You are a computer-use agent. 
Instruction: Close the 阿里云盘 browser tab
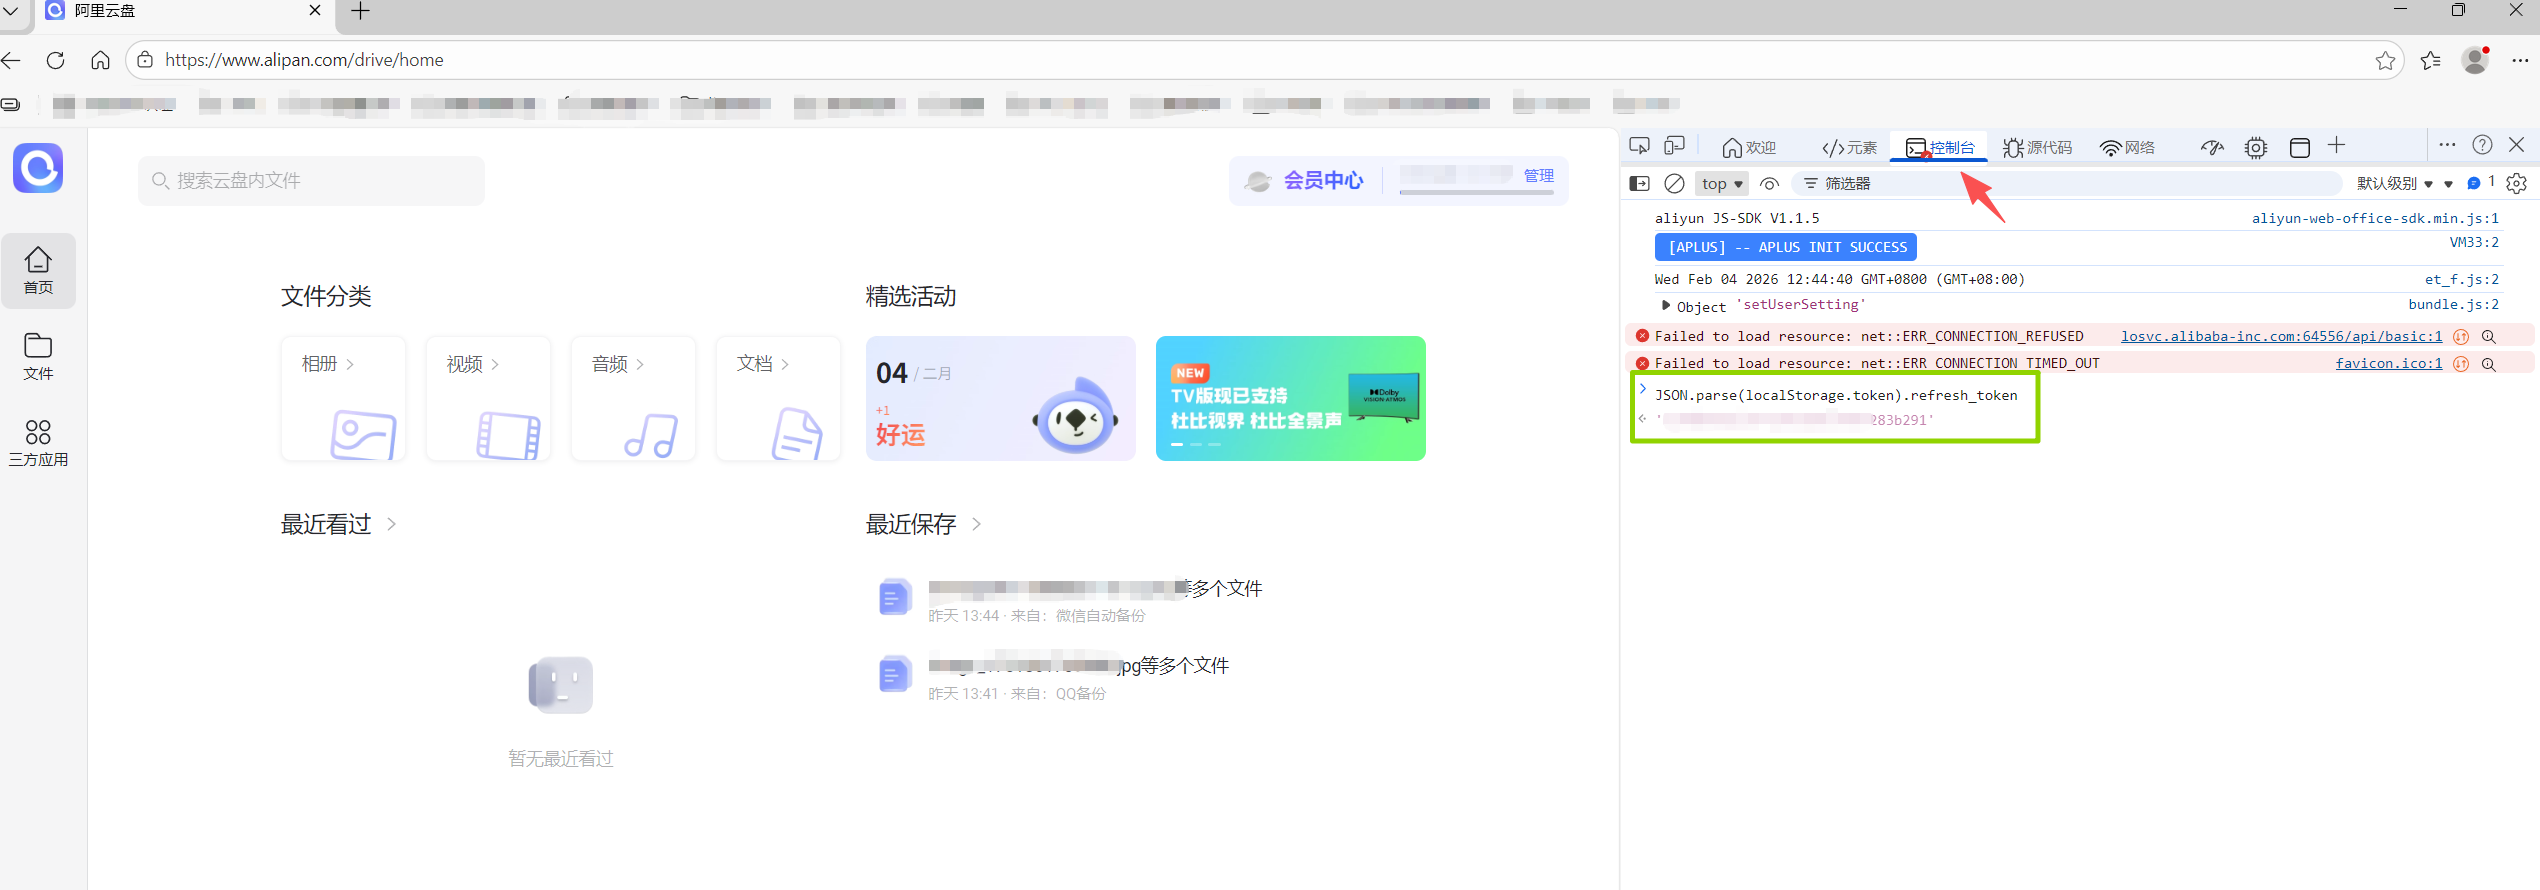[315, 10]
